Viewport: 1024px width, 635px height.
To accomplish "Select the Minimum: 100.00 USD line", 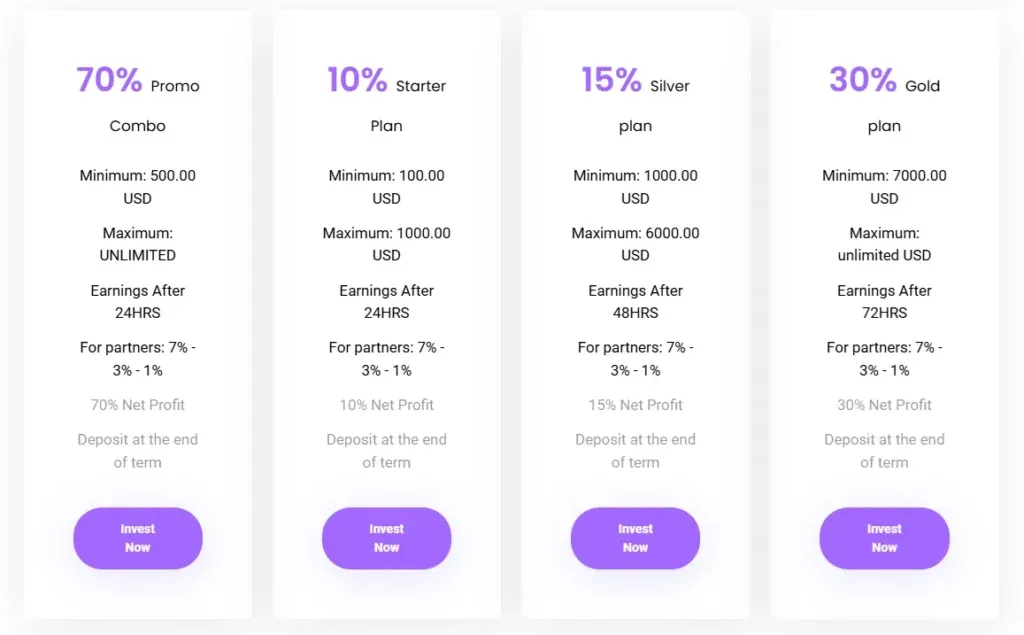I will 386,187.
